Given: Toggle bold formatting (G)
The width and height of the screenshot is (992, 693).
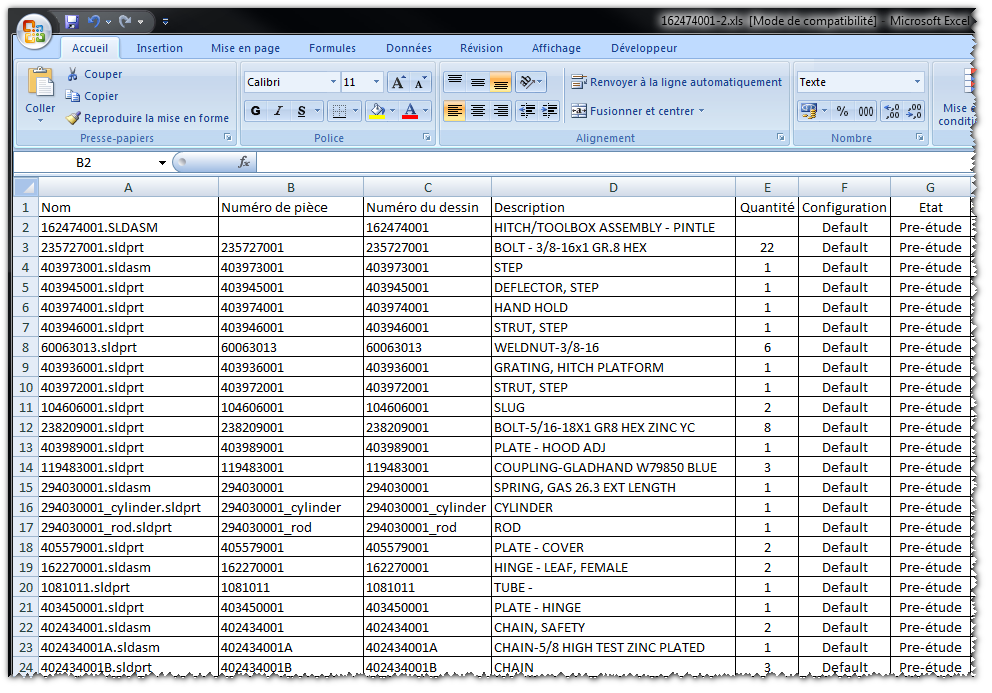Looking at the screenshot, I should click(256, 111).
